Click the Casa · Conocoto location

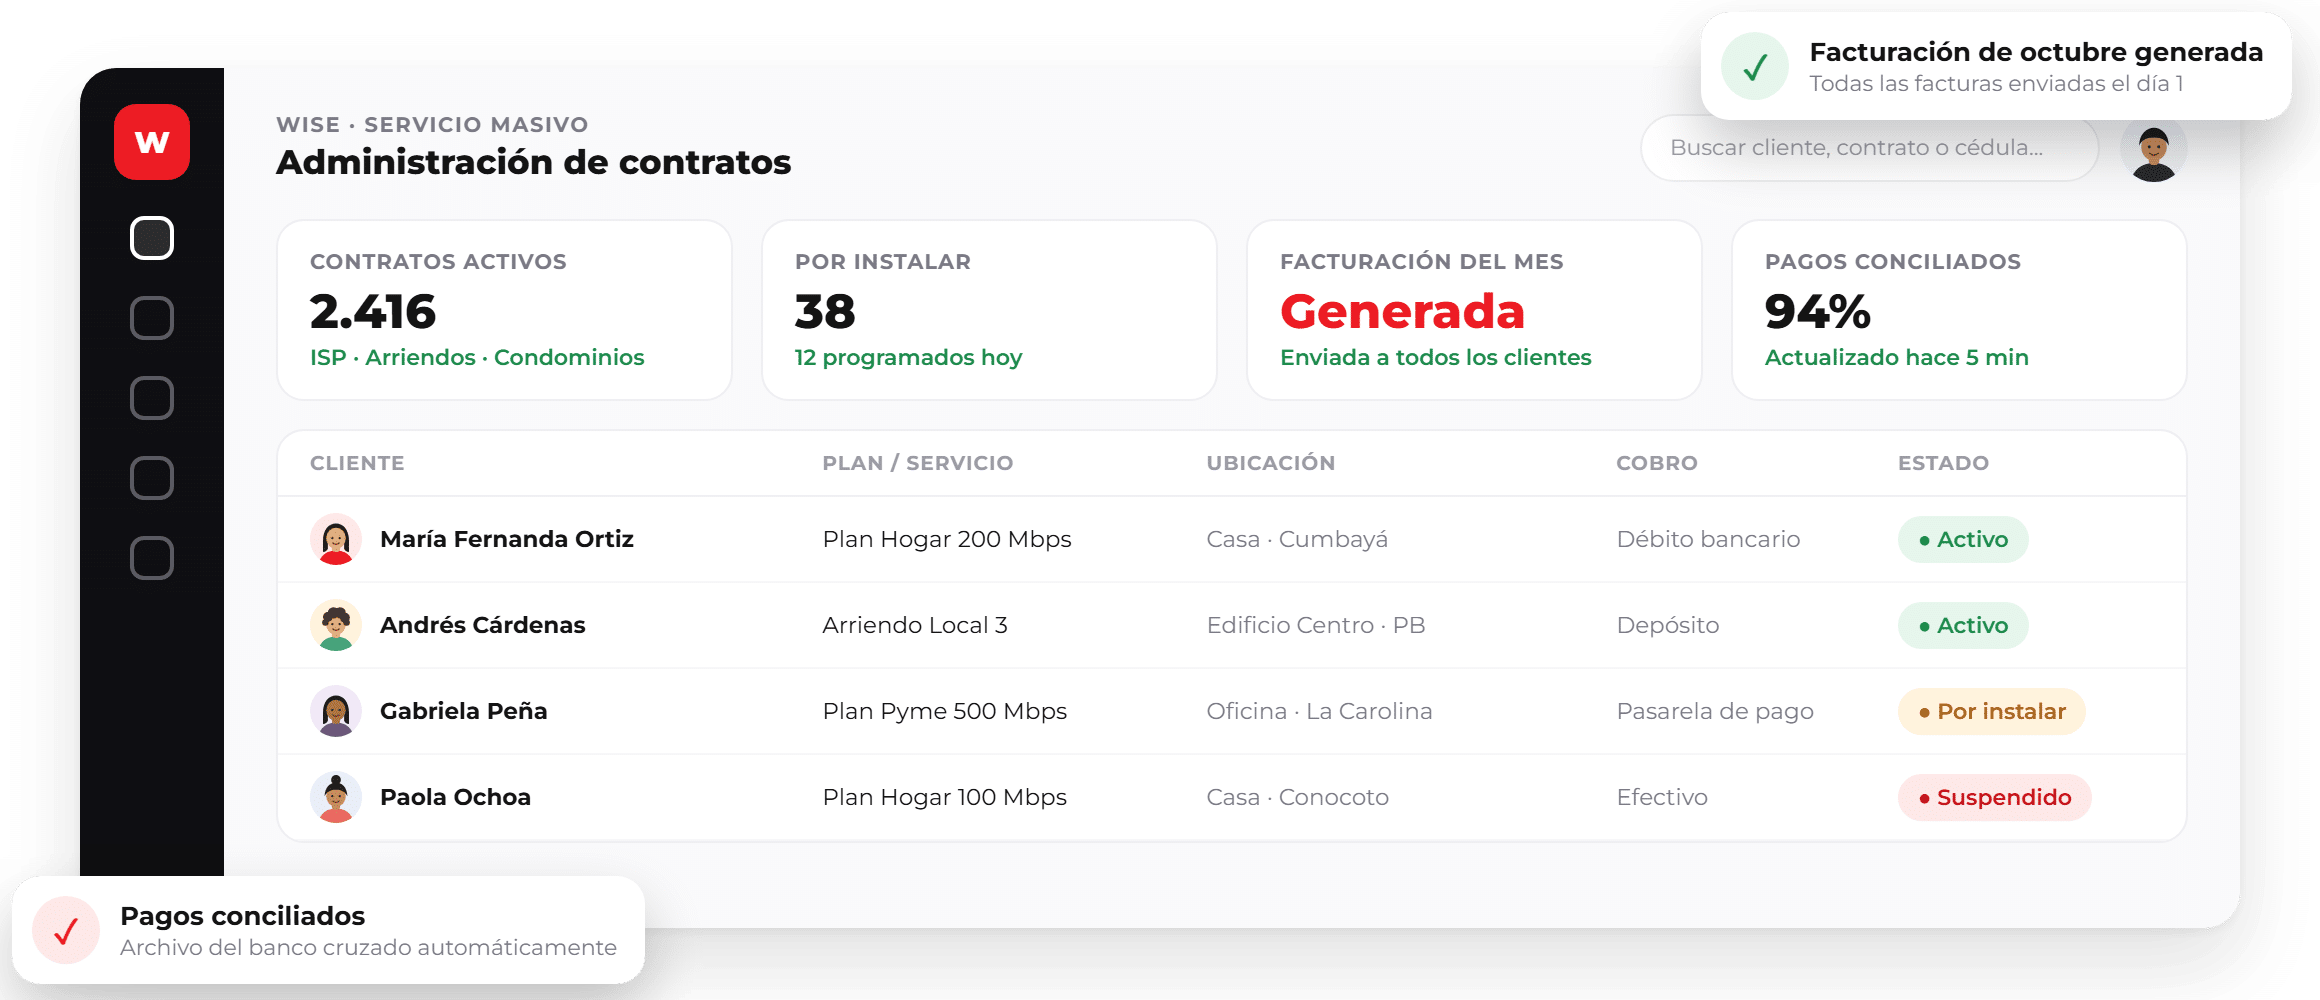[x=1297, y=797]
